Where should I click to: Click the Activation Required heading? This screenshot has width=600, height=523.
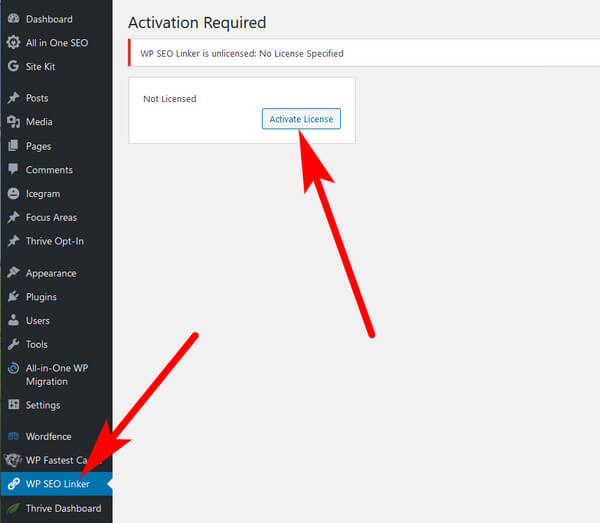197,22
